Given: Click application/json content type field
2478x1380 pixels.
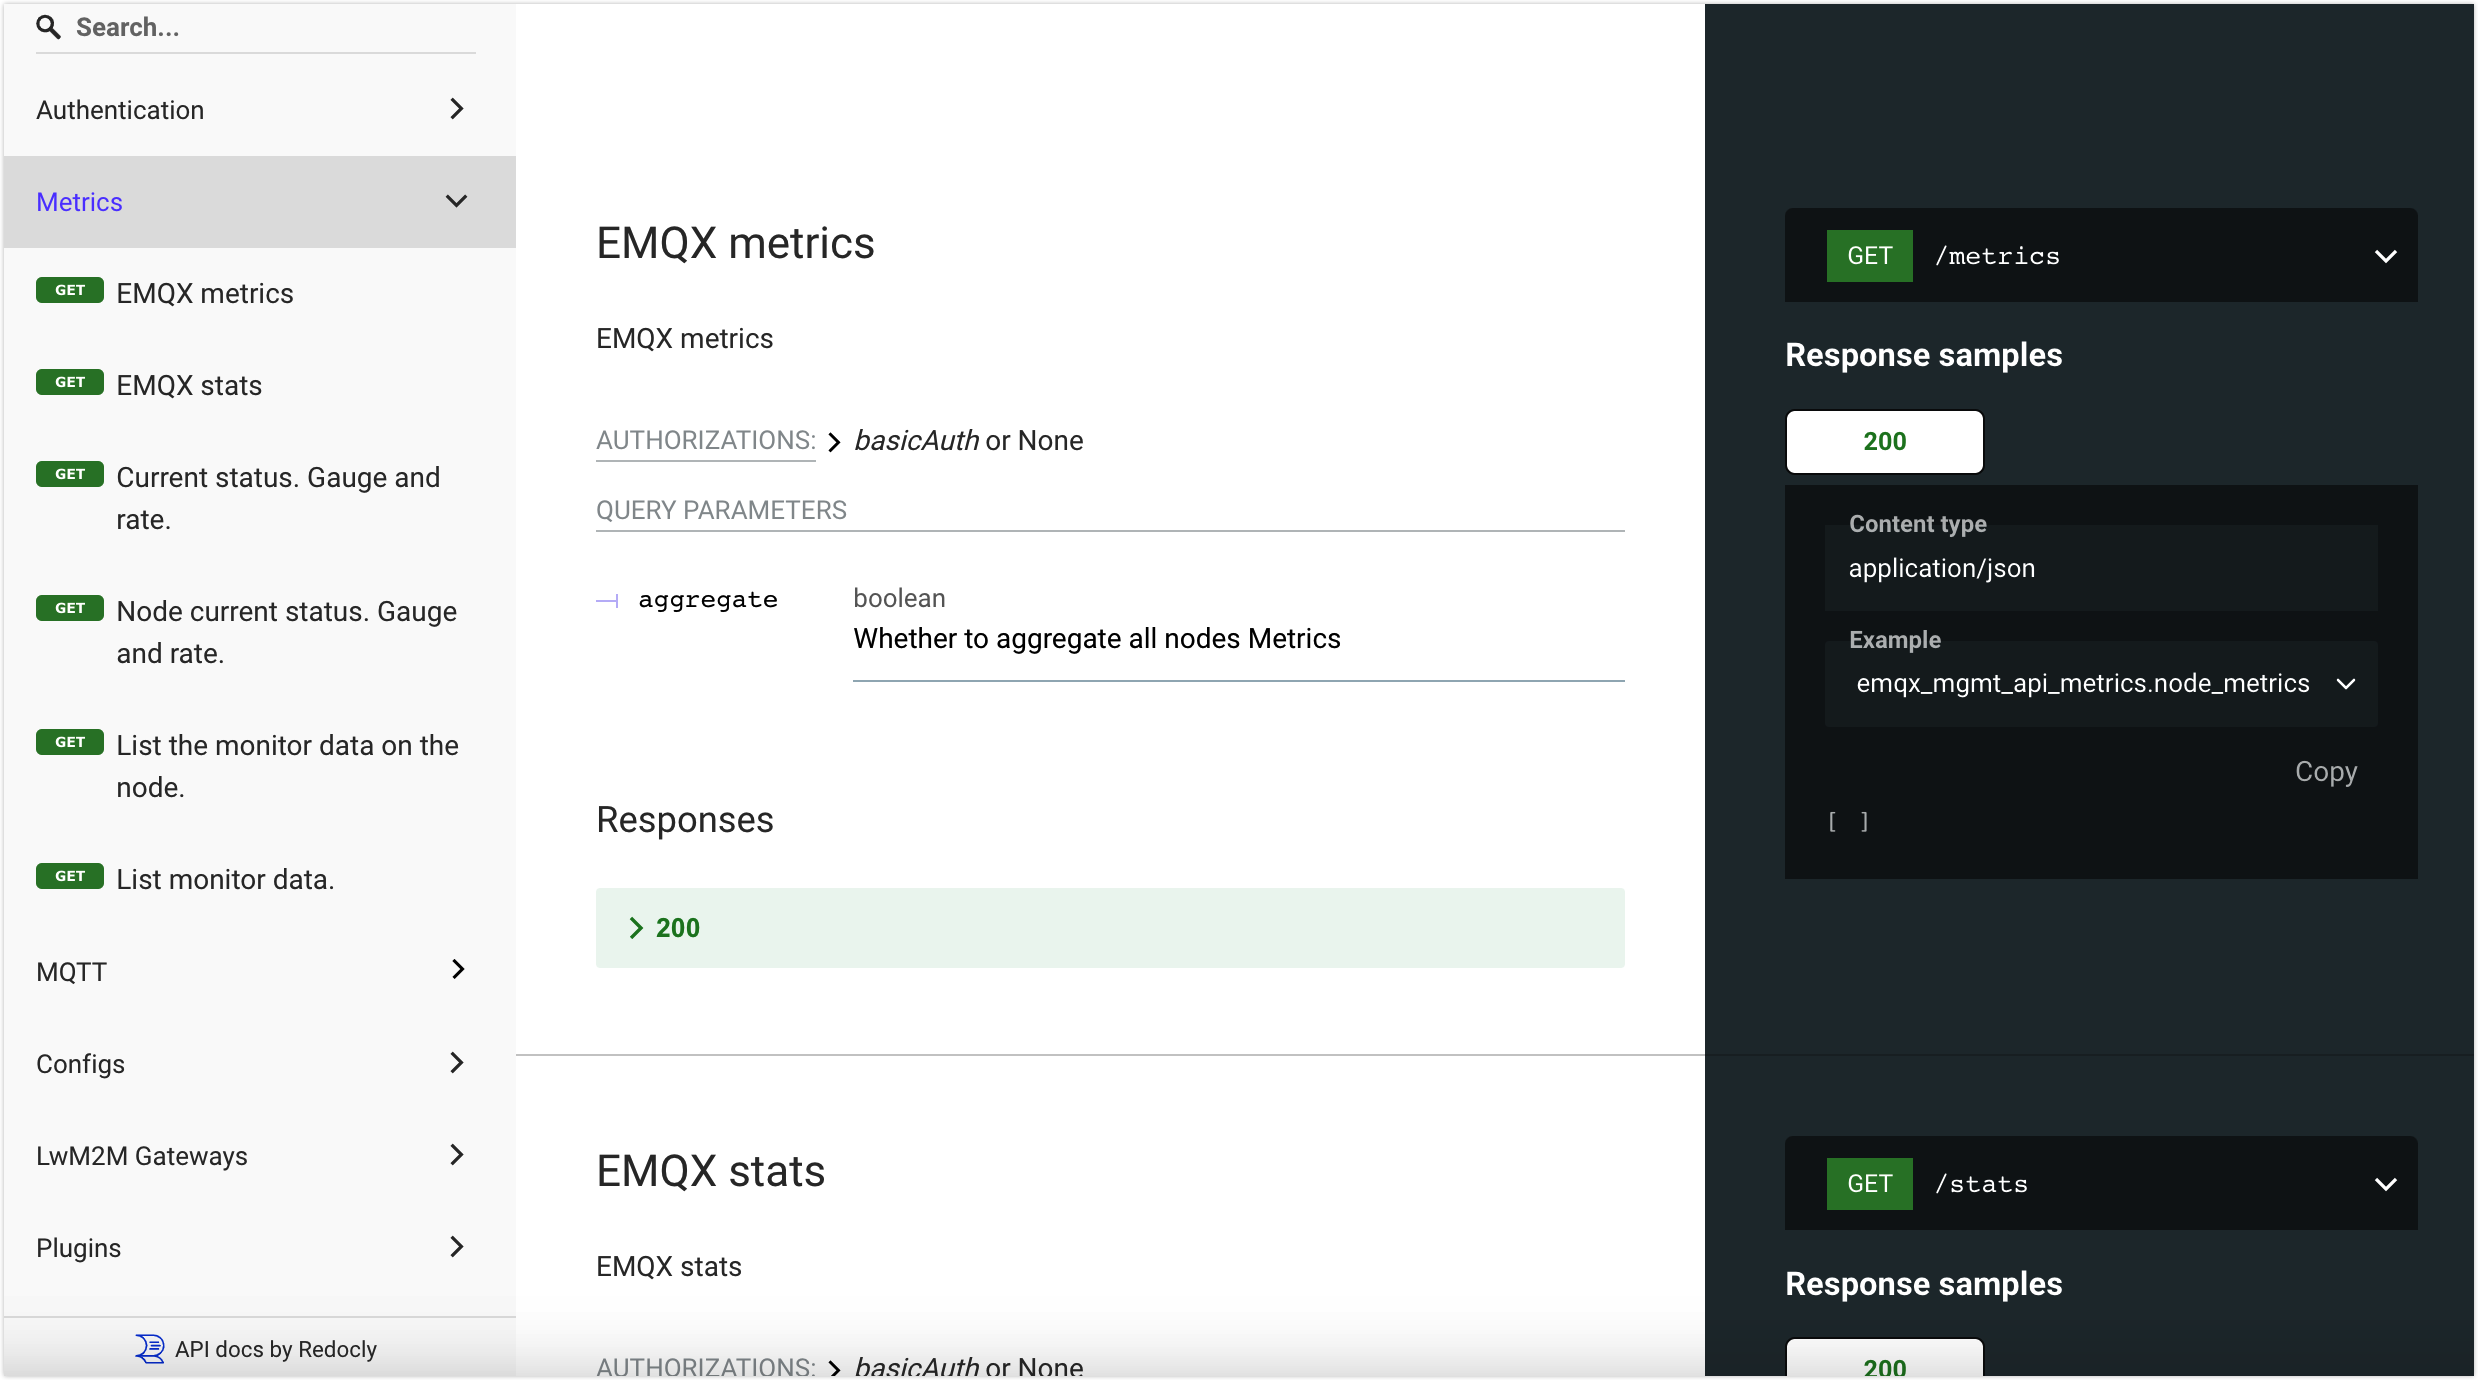Looking at the screenshot, I should 2101,568.
